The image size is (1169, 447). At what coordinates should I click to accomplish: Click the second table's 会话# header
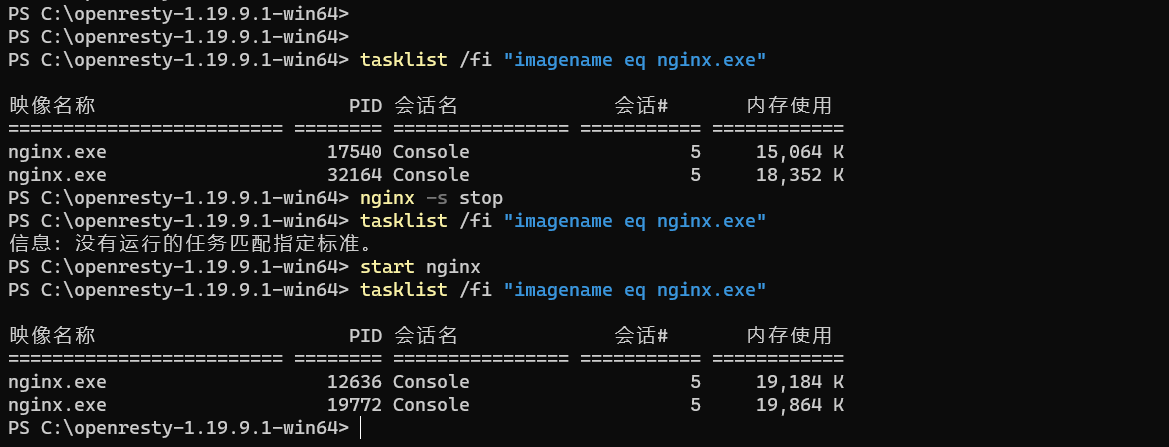pyautogui.click(x=640, y=336)
